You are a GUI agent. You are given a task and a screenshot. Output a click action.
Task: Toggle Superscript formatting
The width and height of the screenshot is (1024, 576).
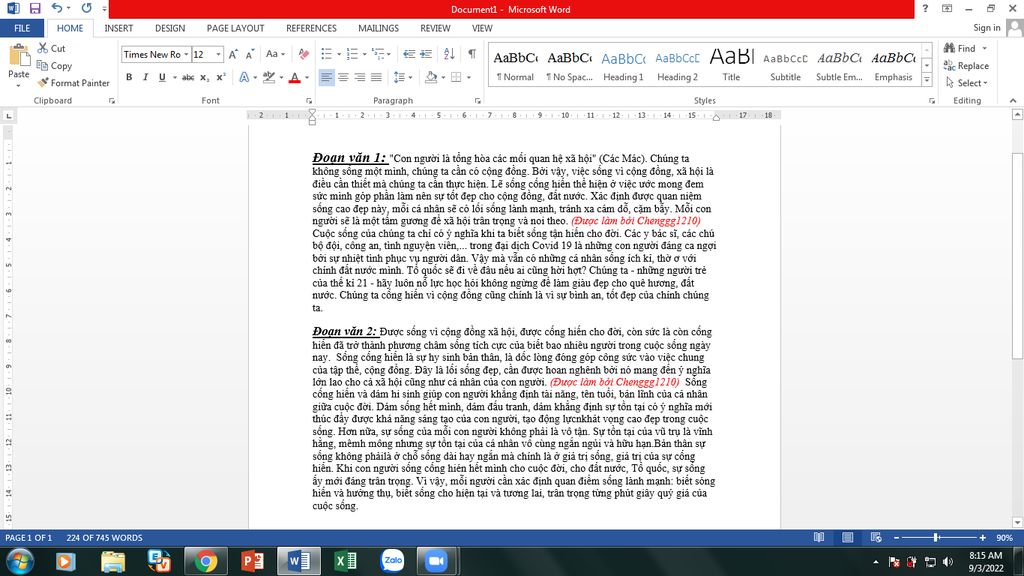pyautogui.click(x=221, y=77)
